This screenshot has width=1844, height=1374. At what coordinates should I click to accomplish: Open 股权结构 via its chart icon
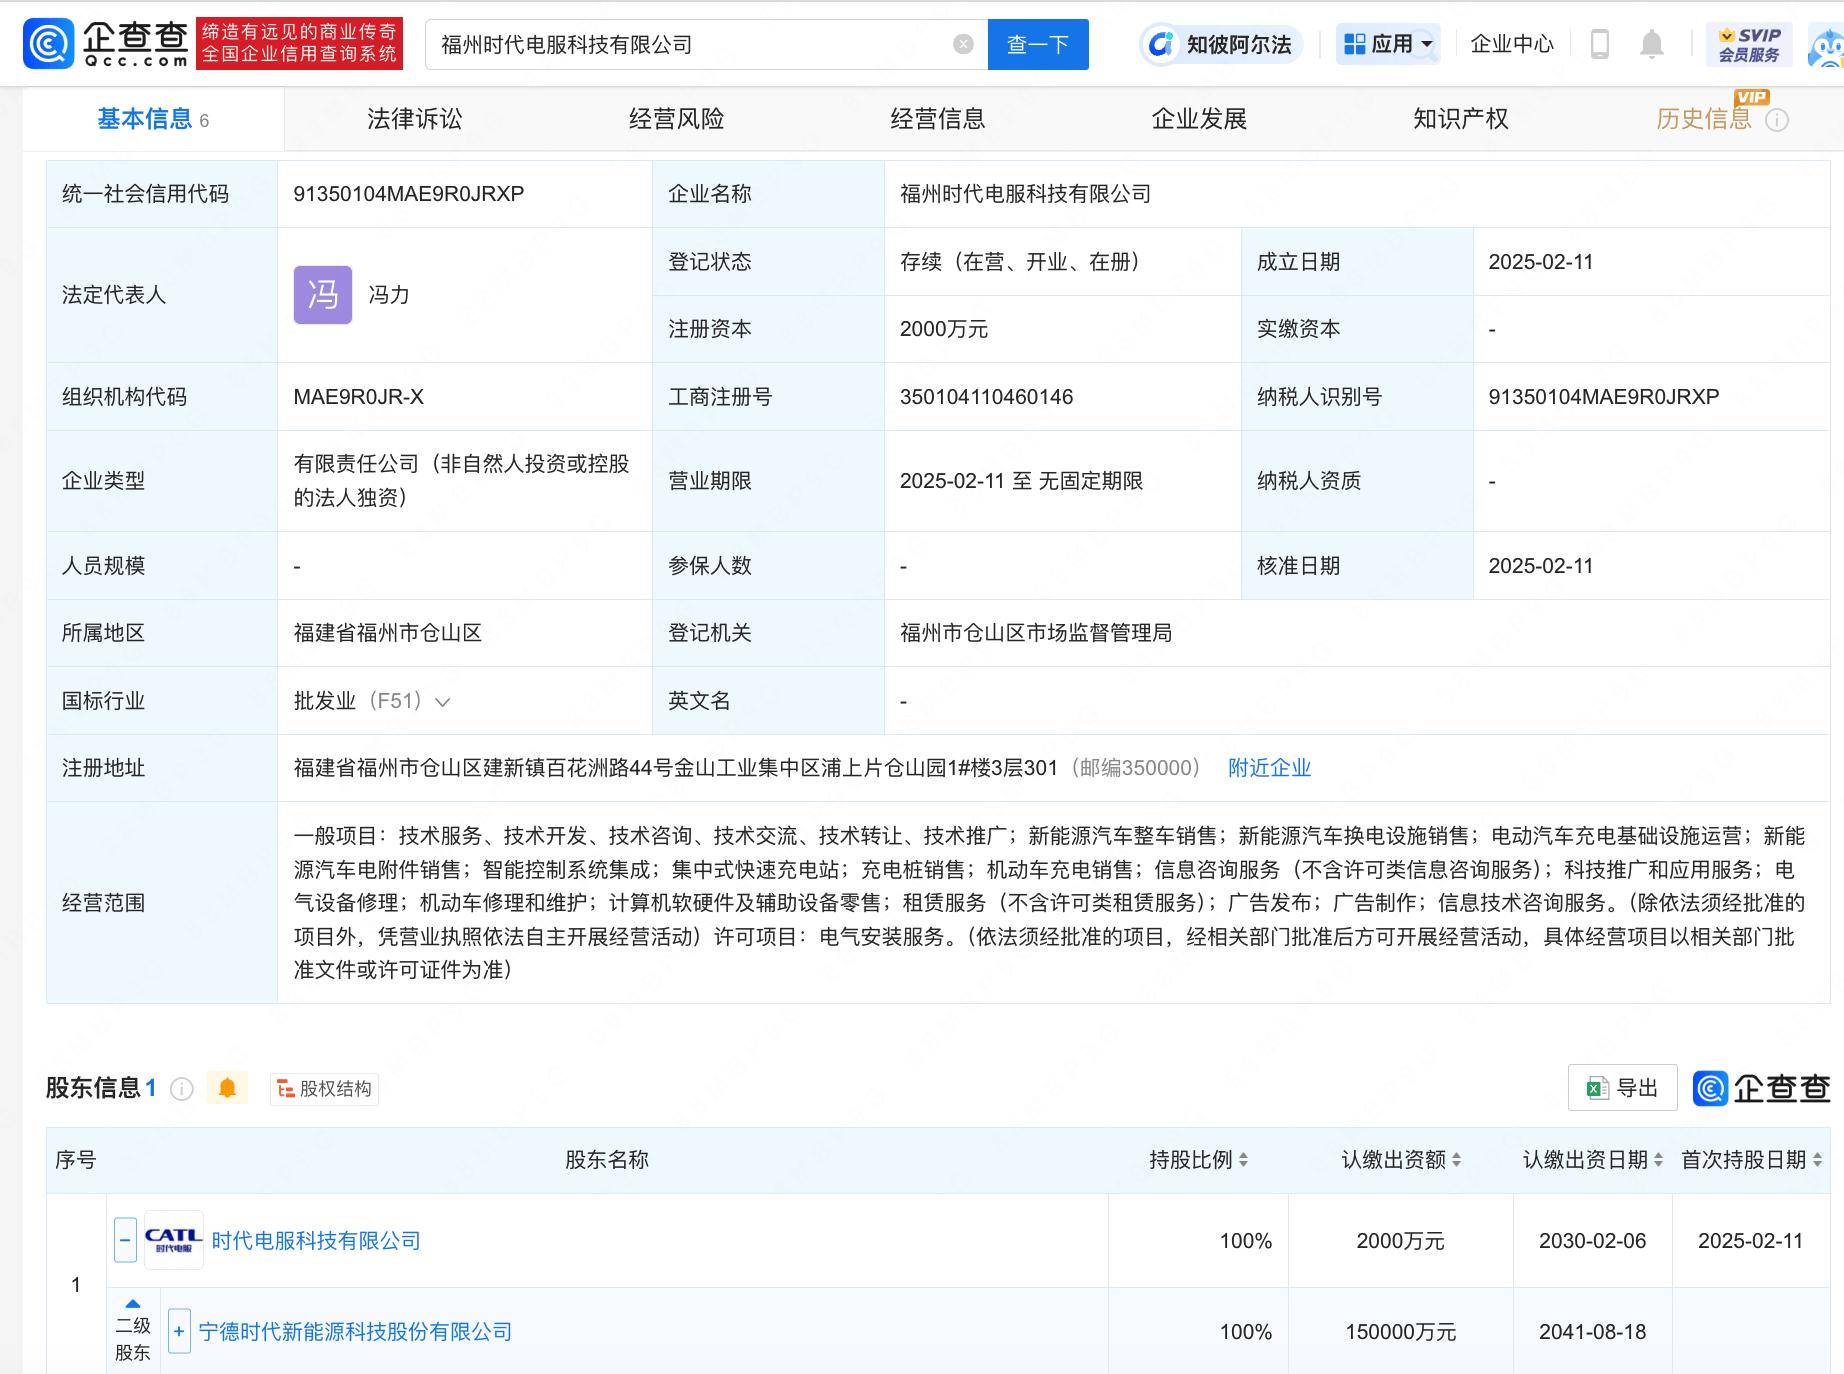point(287,1089)
